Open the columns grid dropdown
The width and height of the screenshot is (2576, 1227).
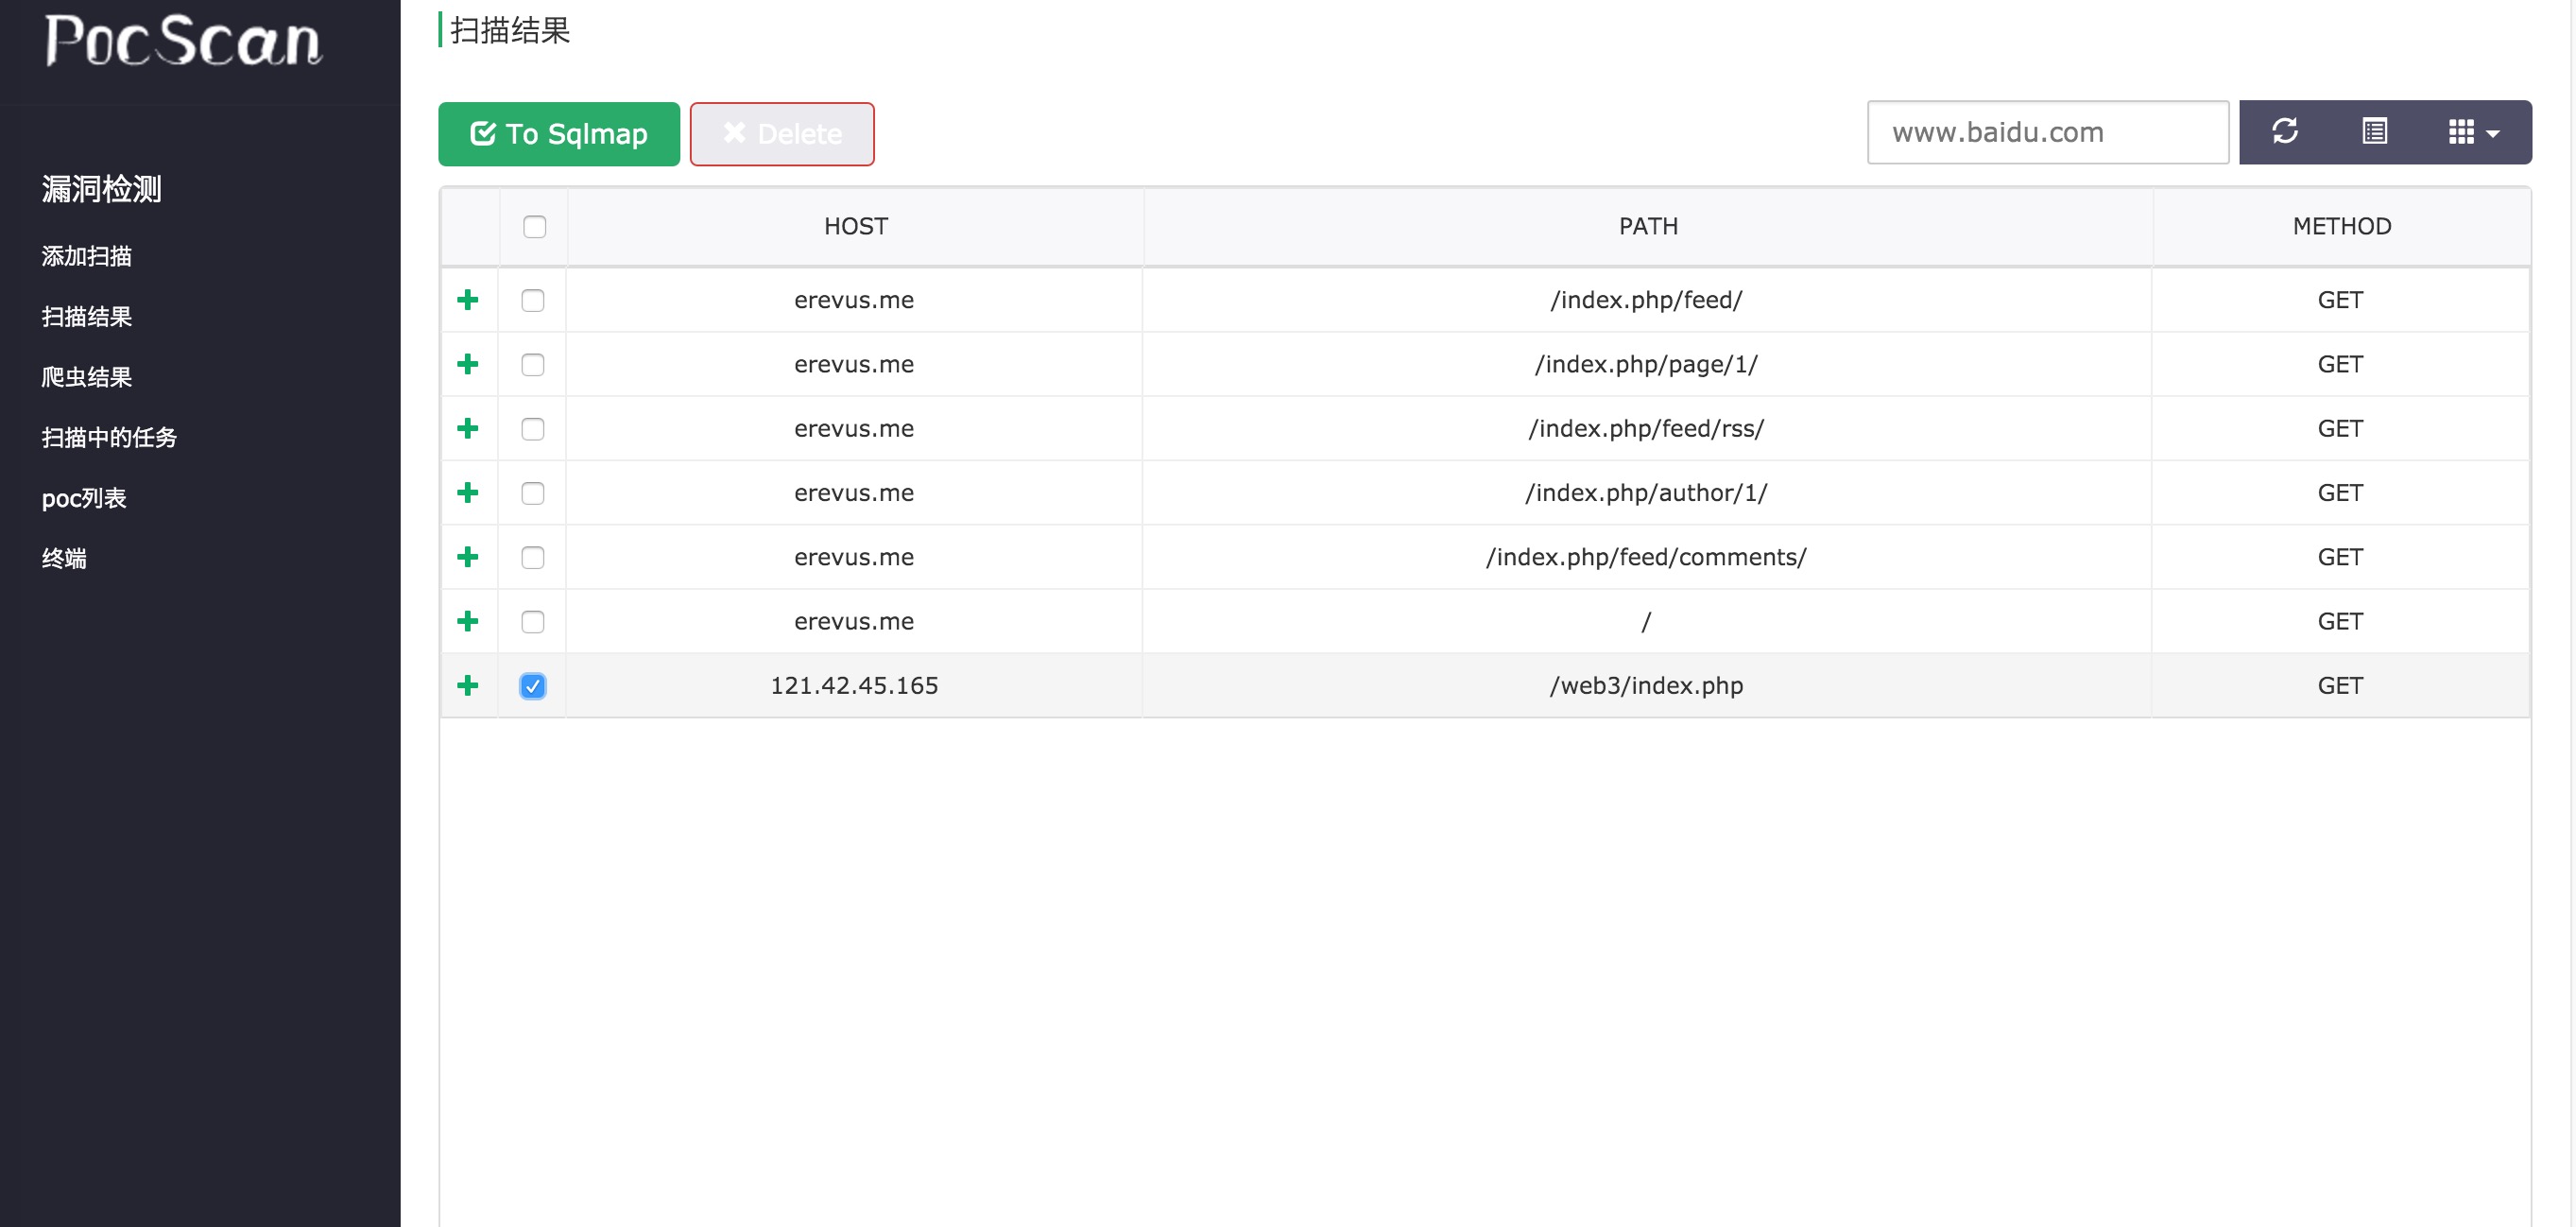(2472, 132)
